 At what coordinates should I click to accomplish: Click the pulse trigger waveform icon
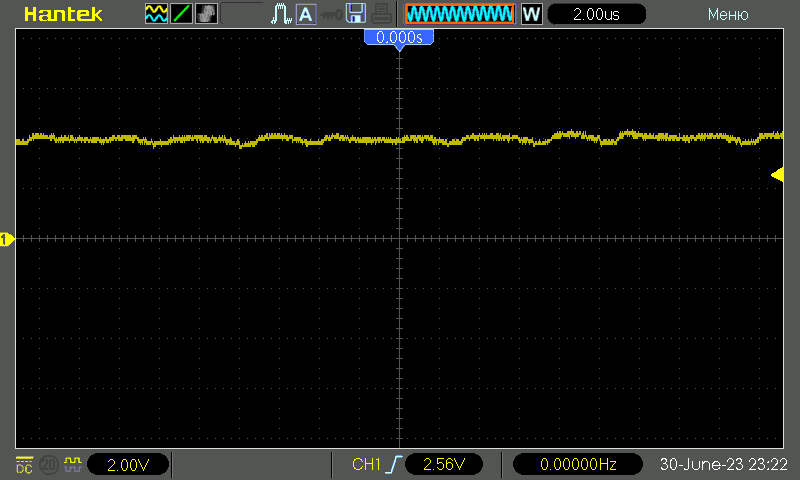(281, 14)
